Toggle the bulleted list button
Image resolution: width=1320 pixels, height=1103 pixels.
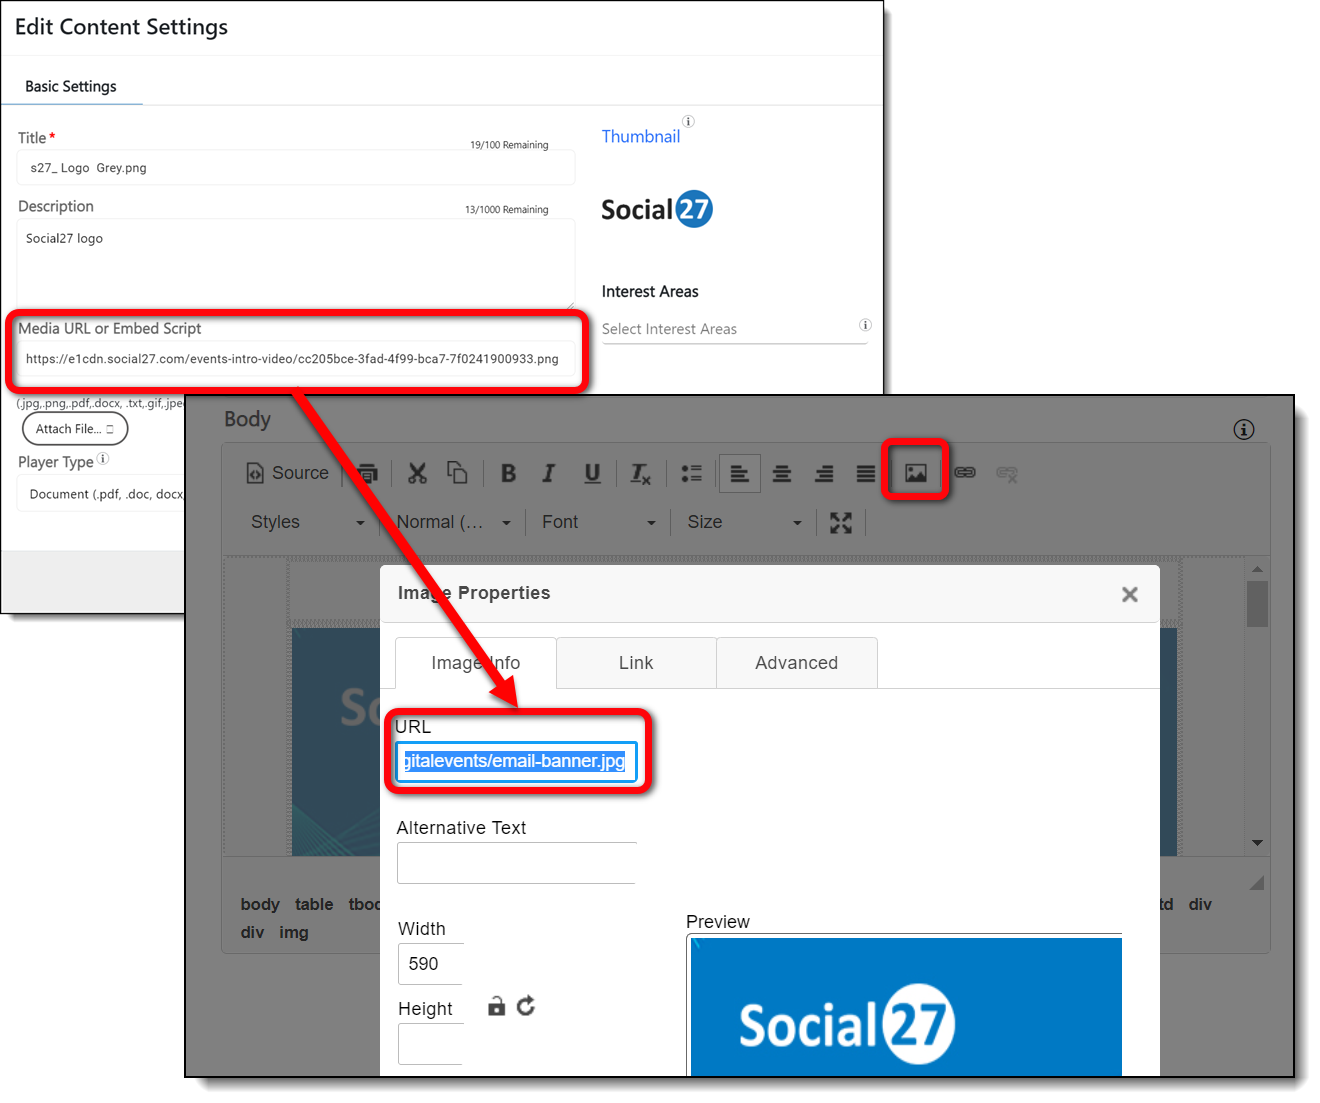tap(691, 473)
